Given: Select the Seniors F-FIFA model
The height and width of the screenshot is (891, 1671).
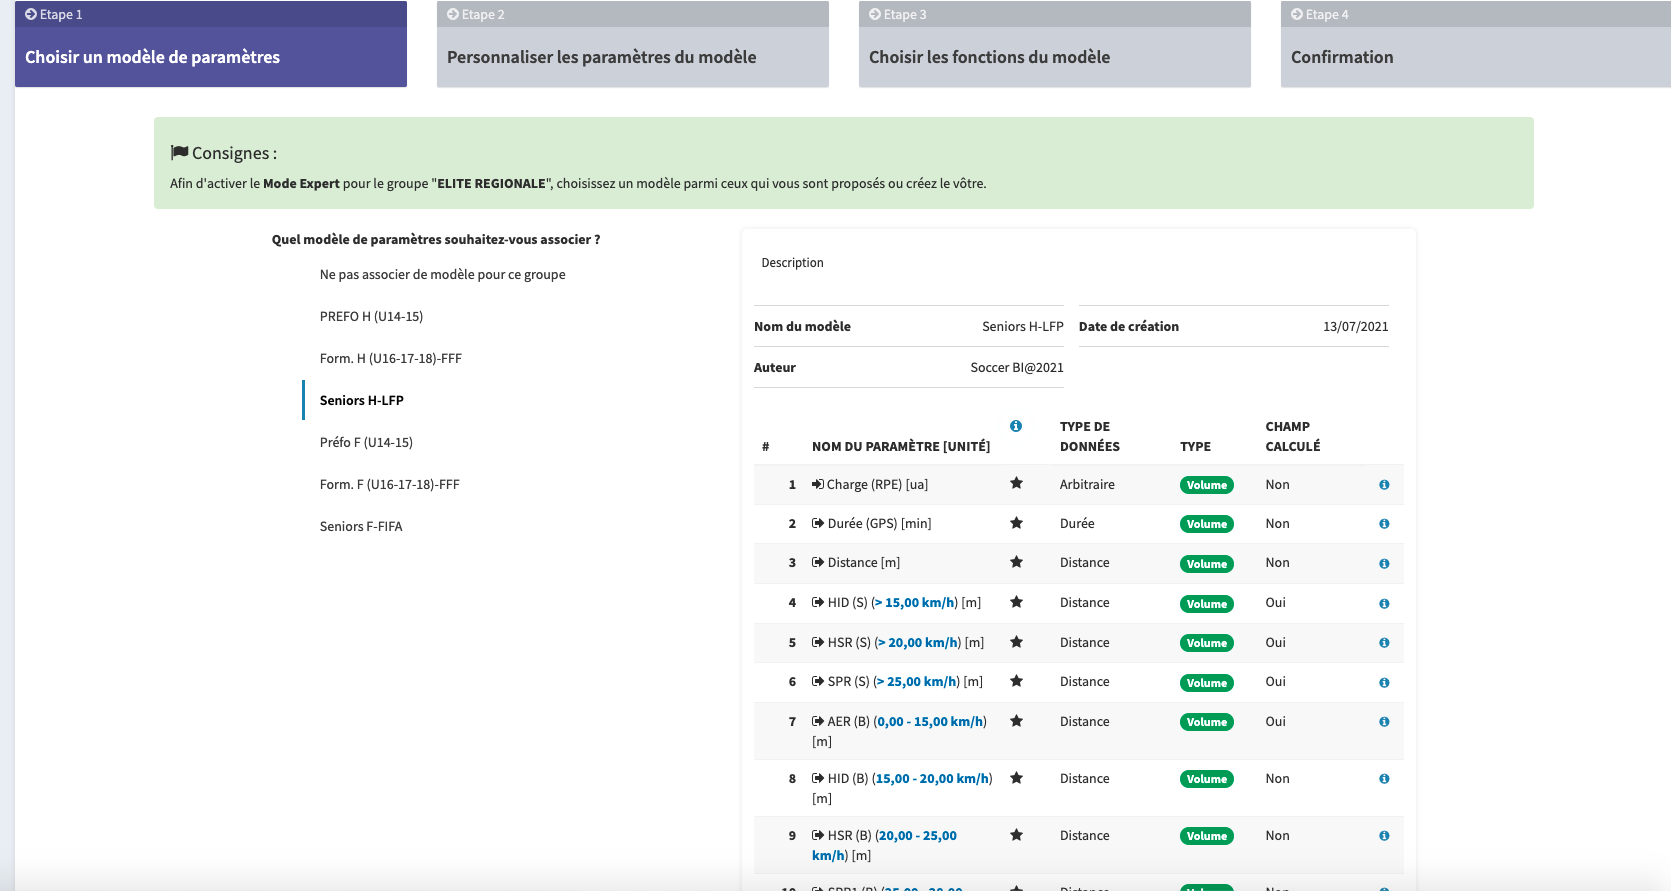Looking at the screenshot, I should point(361,526).
